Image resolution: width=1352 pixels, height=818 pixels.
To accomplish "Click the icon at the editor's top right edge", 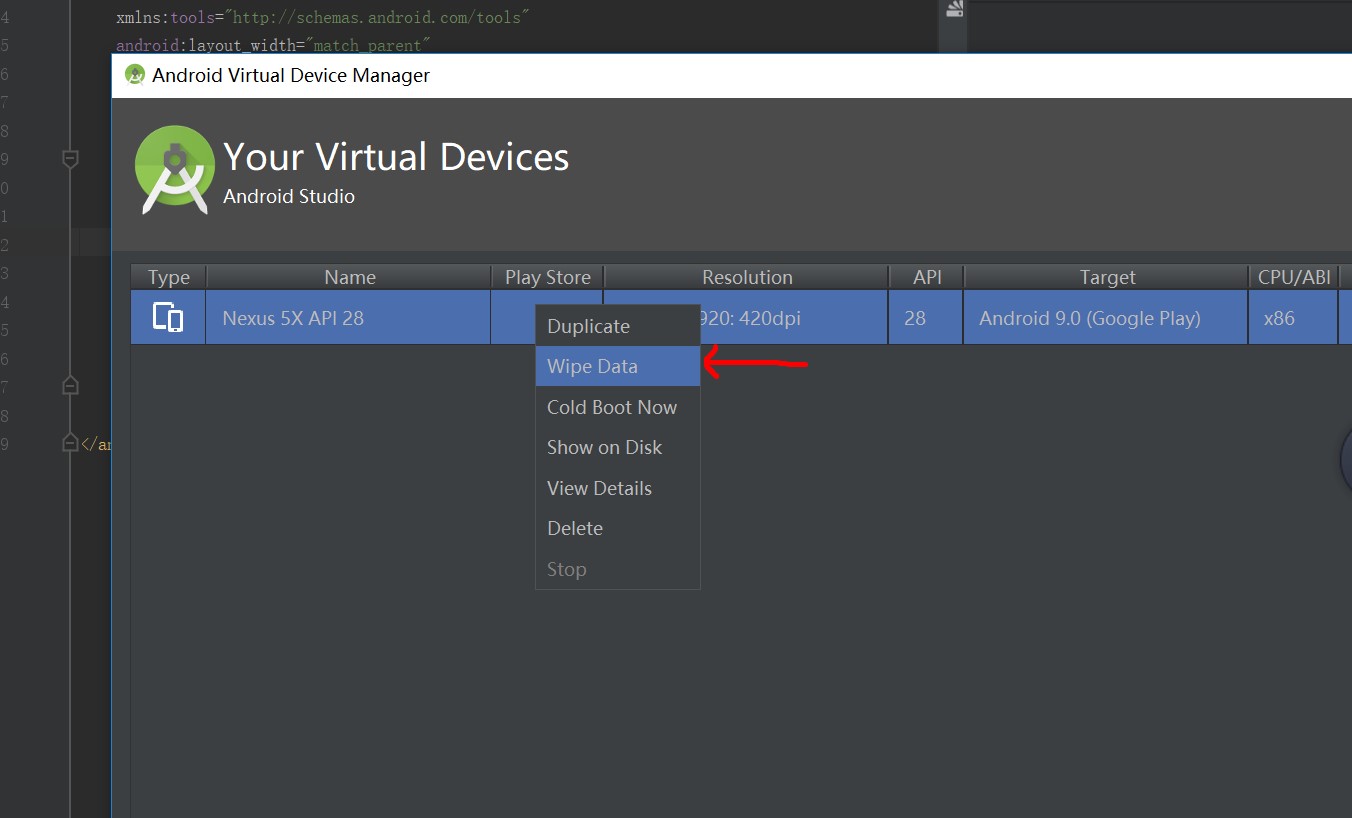I will (954, 9).
